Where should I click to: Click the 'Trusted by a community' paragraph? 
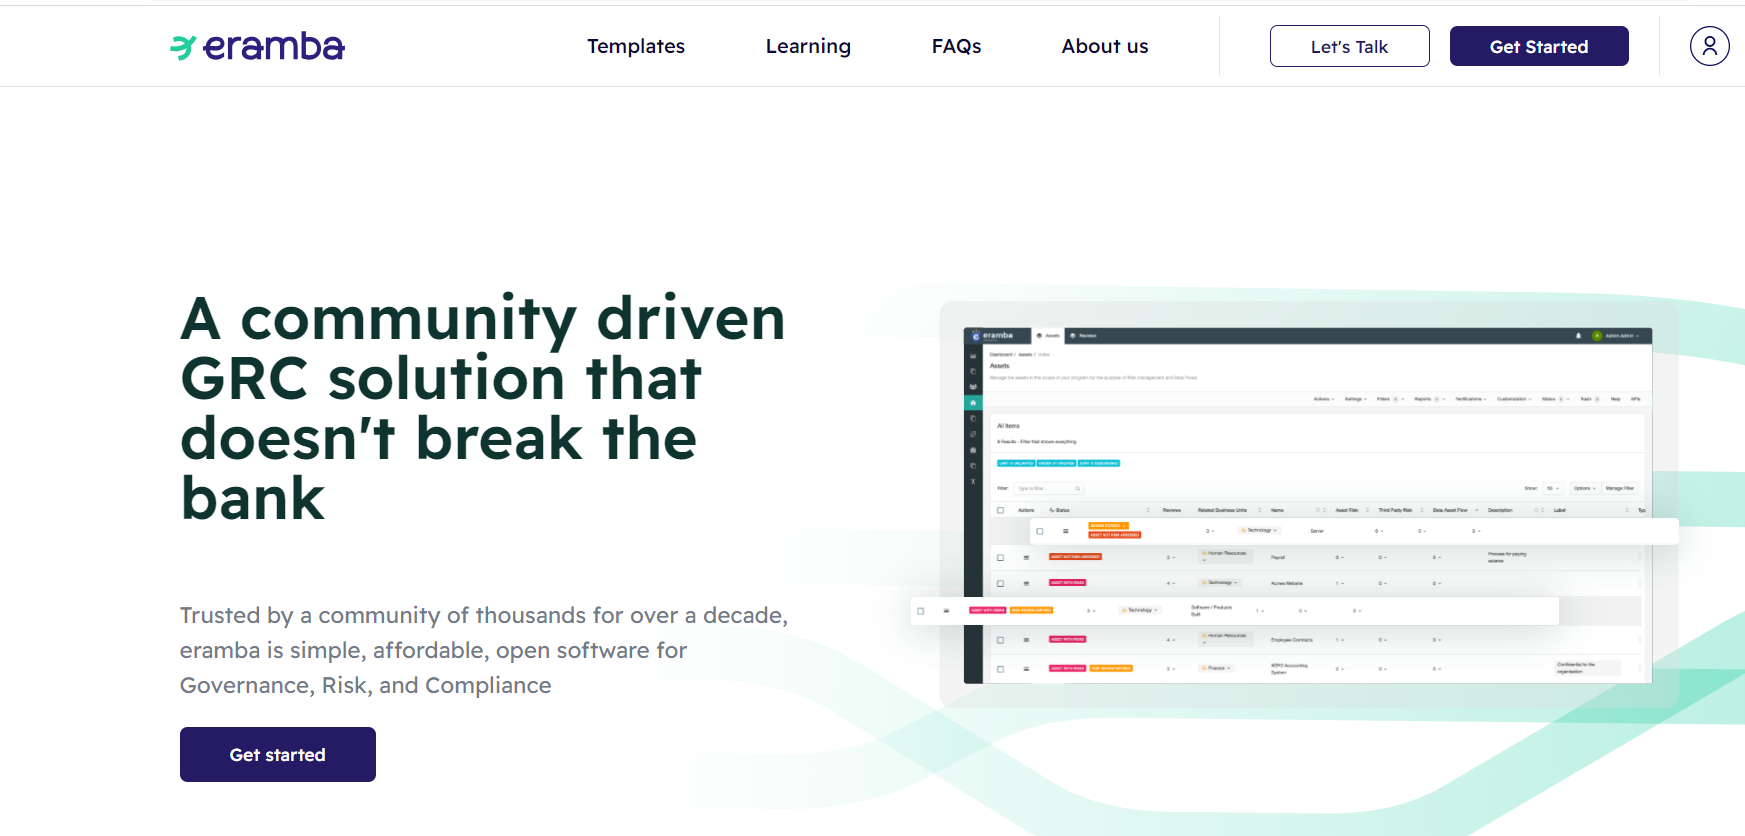coord(484,650)
